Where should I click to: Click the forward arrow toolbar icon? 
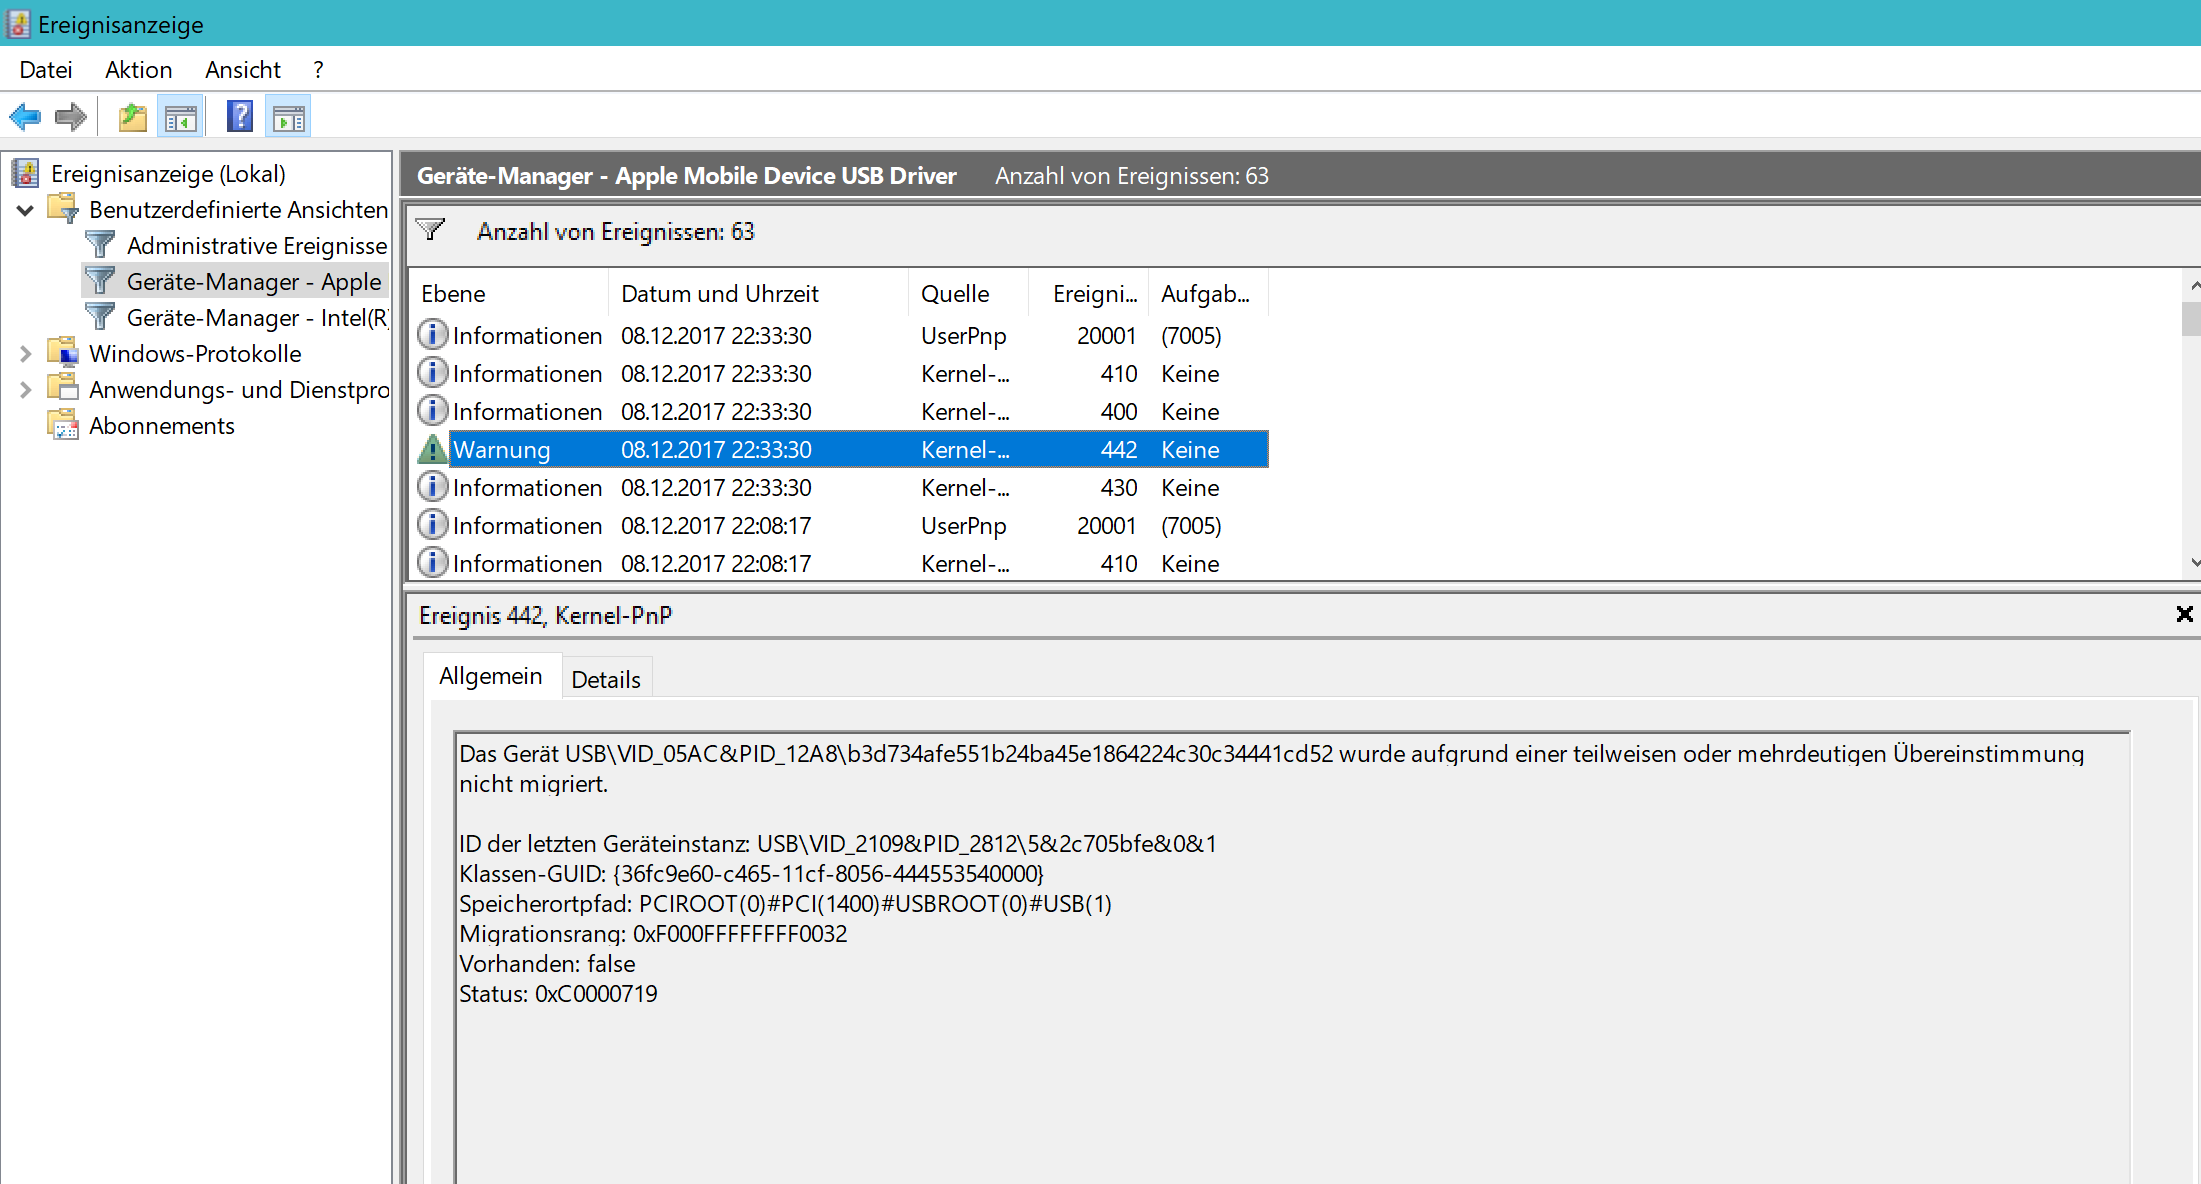pos(70,117)
